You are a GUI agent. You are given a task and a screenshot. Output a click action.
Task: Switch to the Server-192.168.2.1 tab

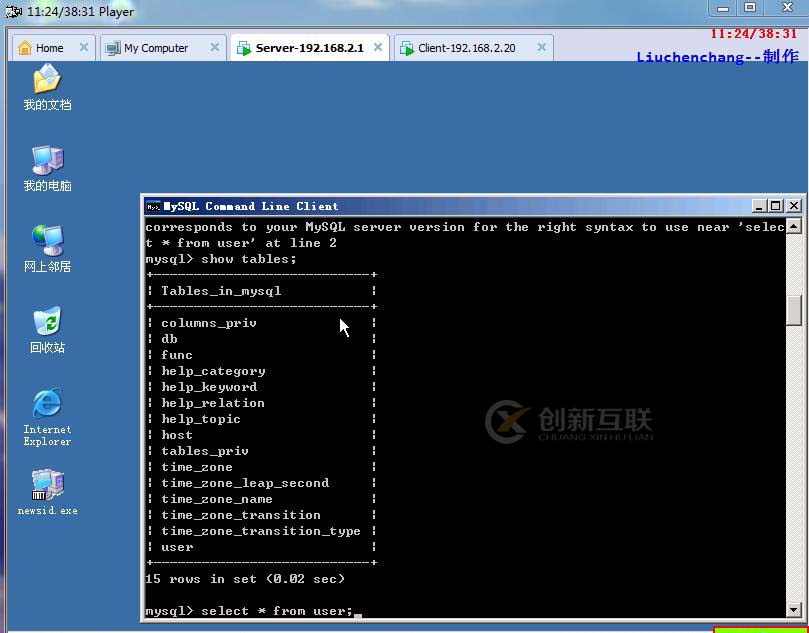(x=310, y=48)
